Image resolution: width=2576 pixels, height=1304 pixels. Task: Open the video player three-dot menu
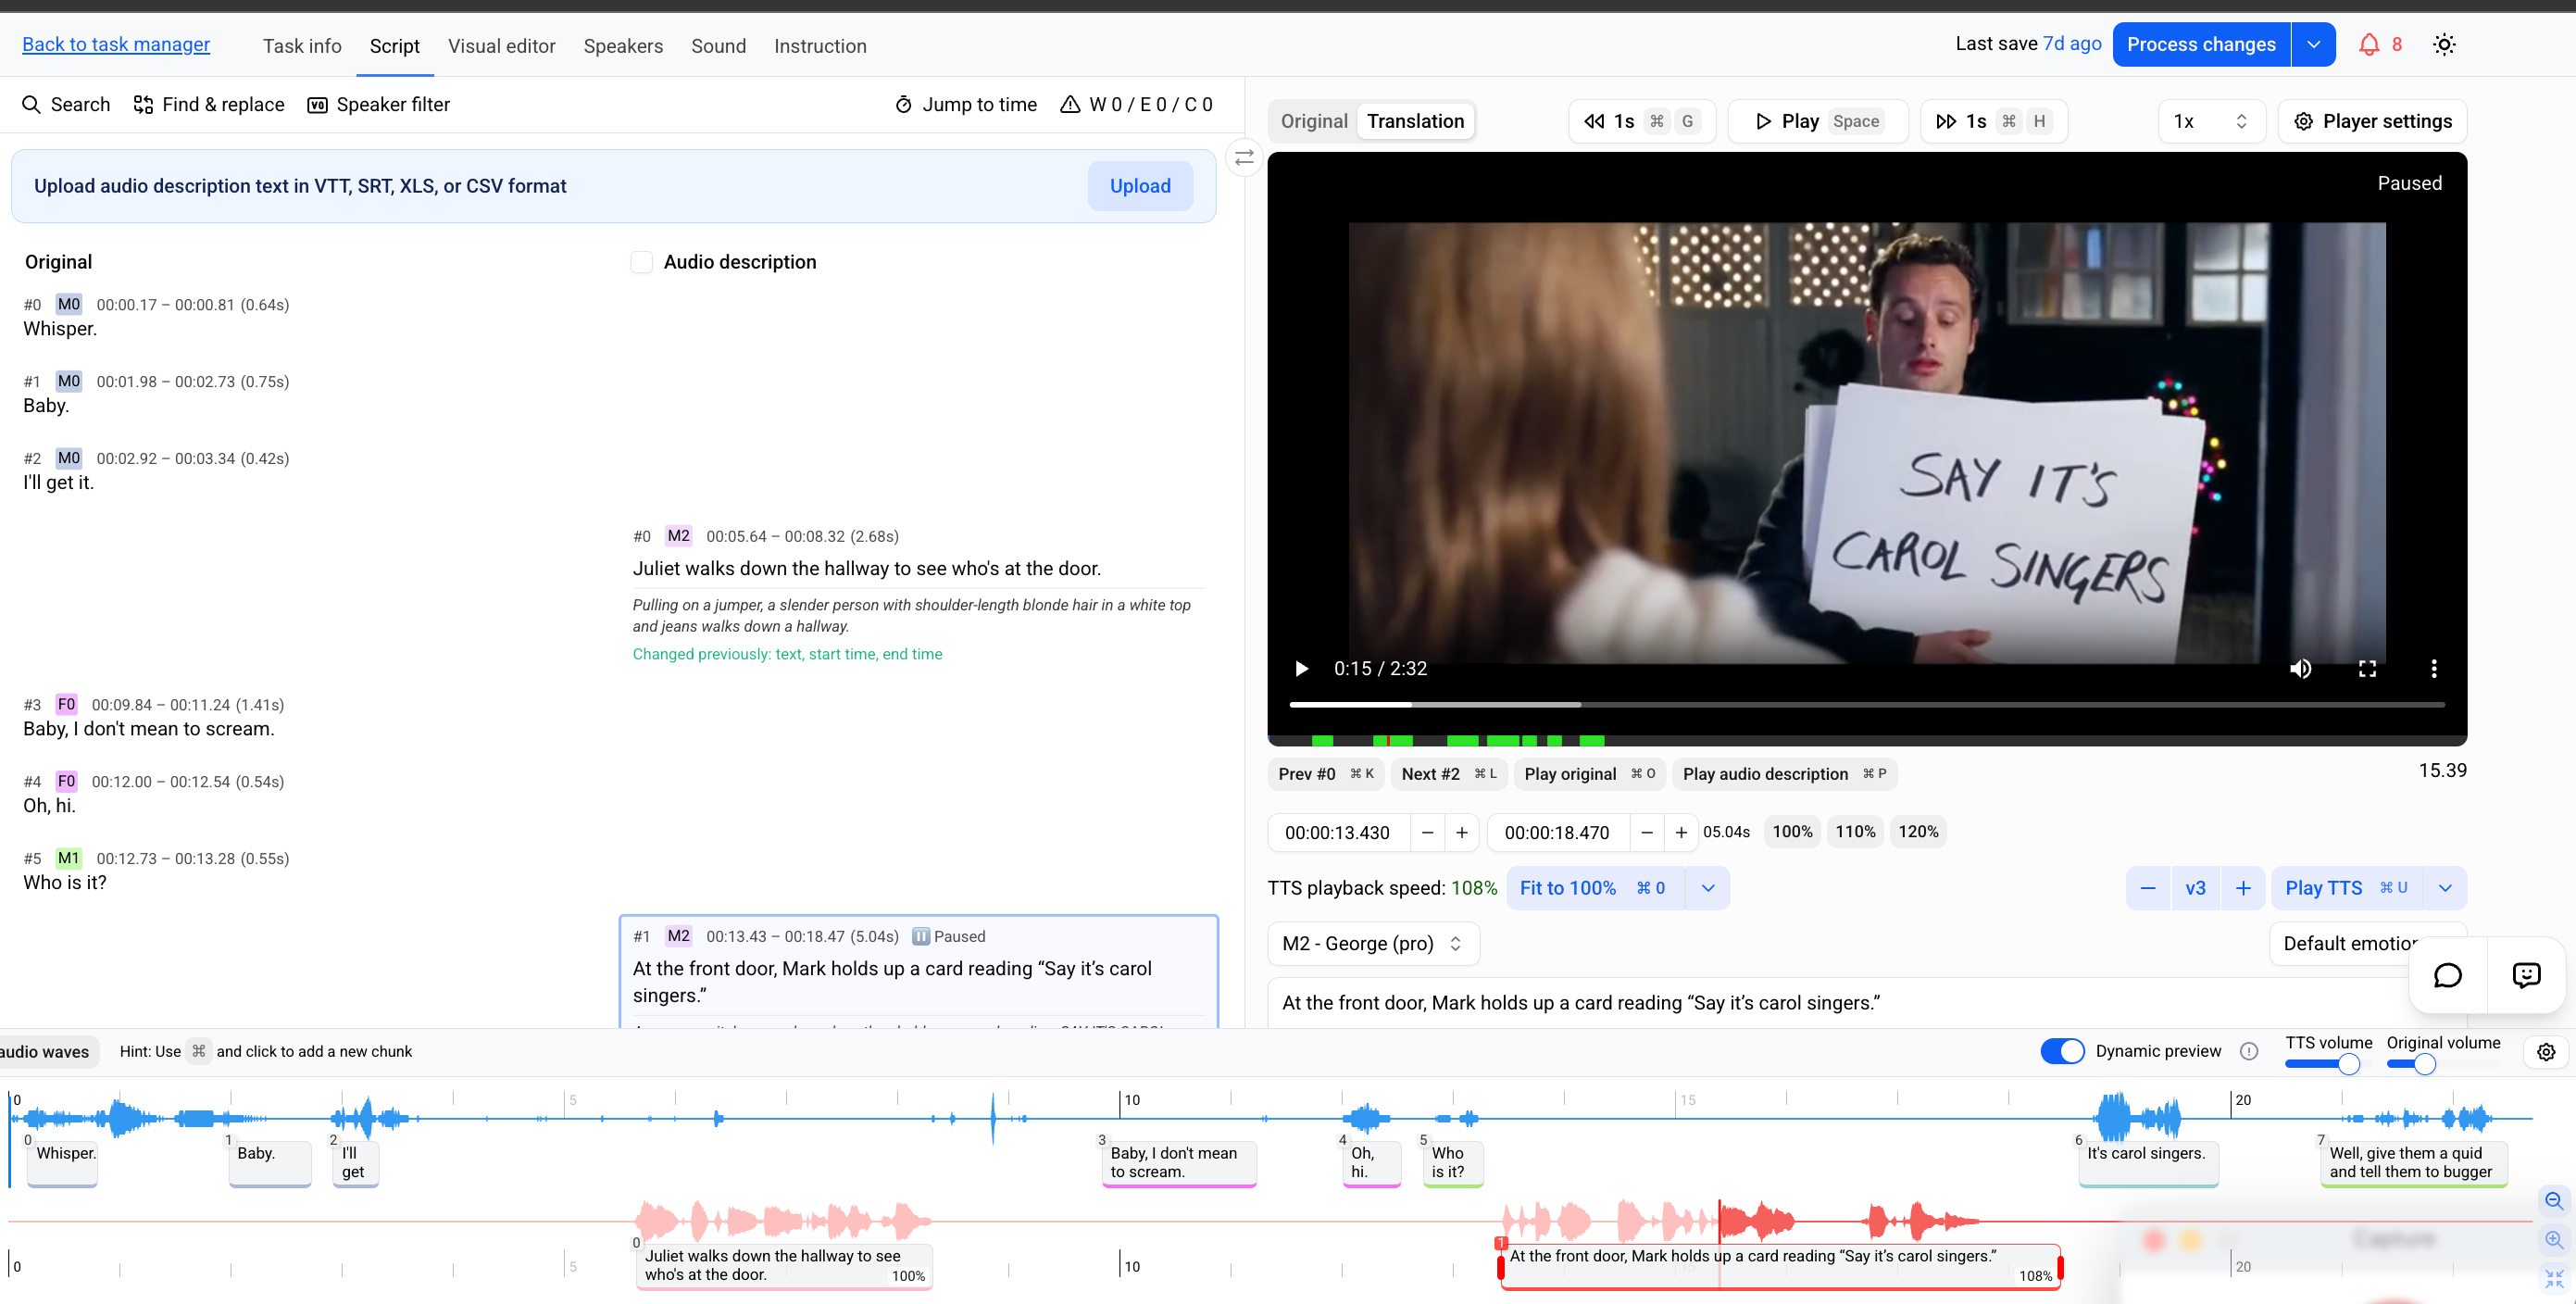[2433, 668]
